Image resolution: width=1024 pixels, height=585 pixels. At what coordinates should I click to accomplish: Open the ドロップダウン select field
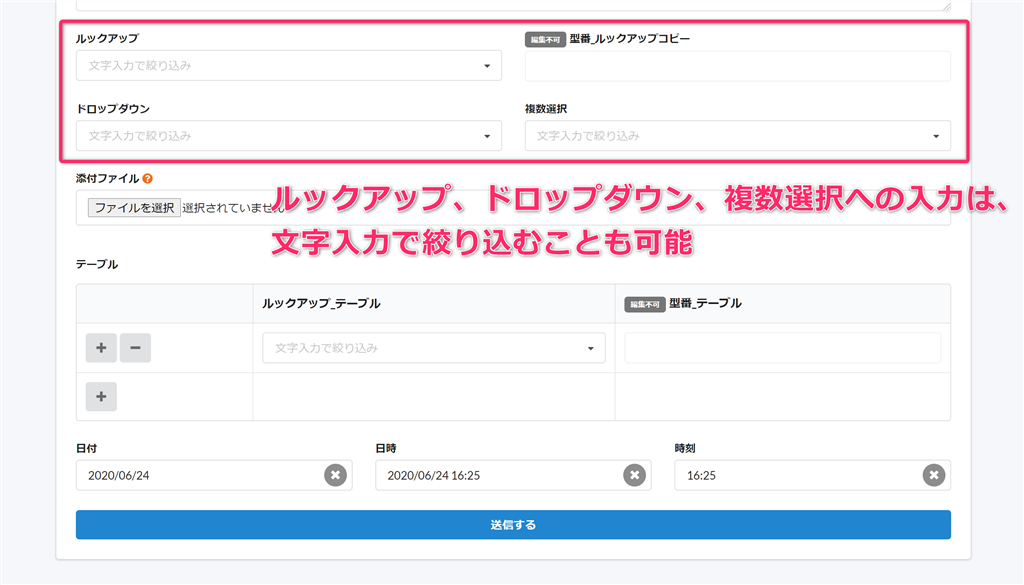[x=289, y=136]
